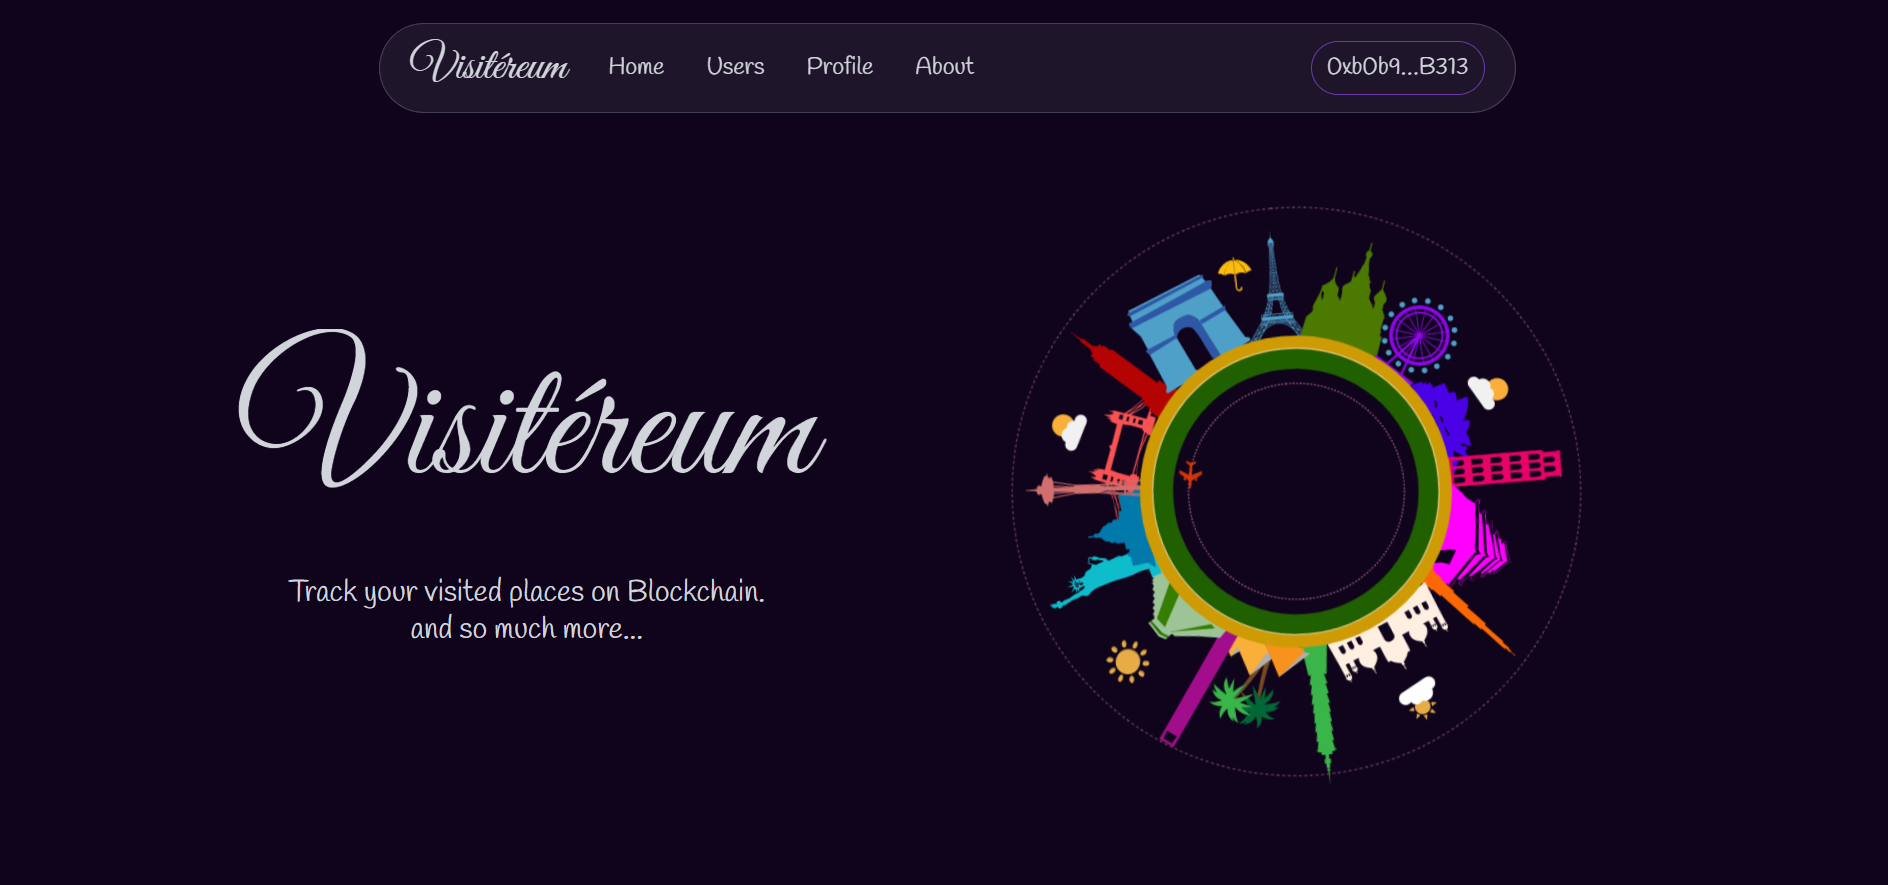Click the yellow sun icon
The image size is (1888, 885).
pyautogui.click(x=1128, y=661)
